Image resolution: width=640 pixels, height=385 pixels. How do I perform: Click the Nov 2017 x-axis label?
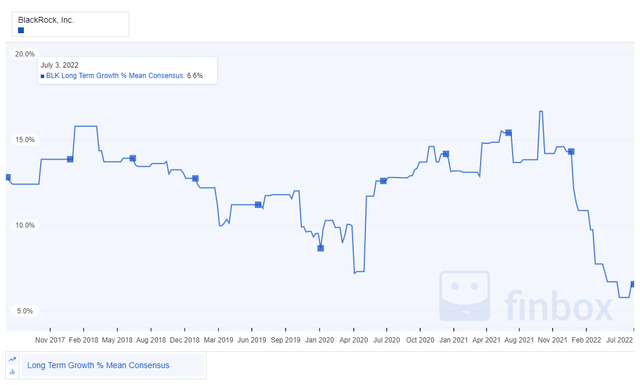pyautogui.click(x=50, y=340)
